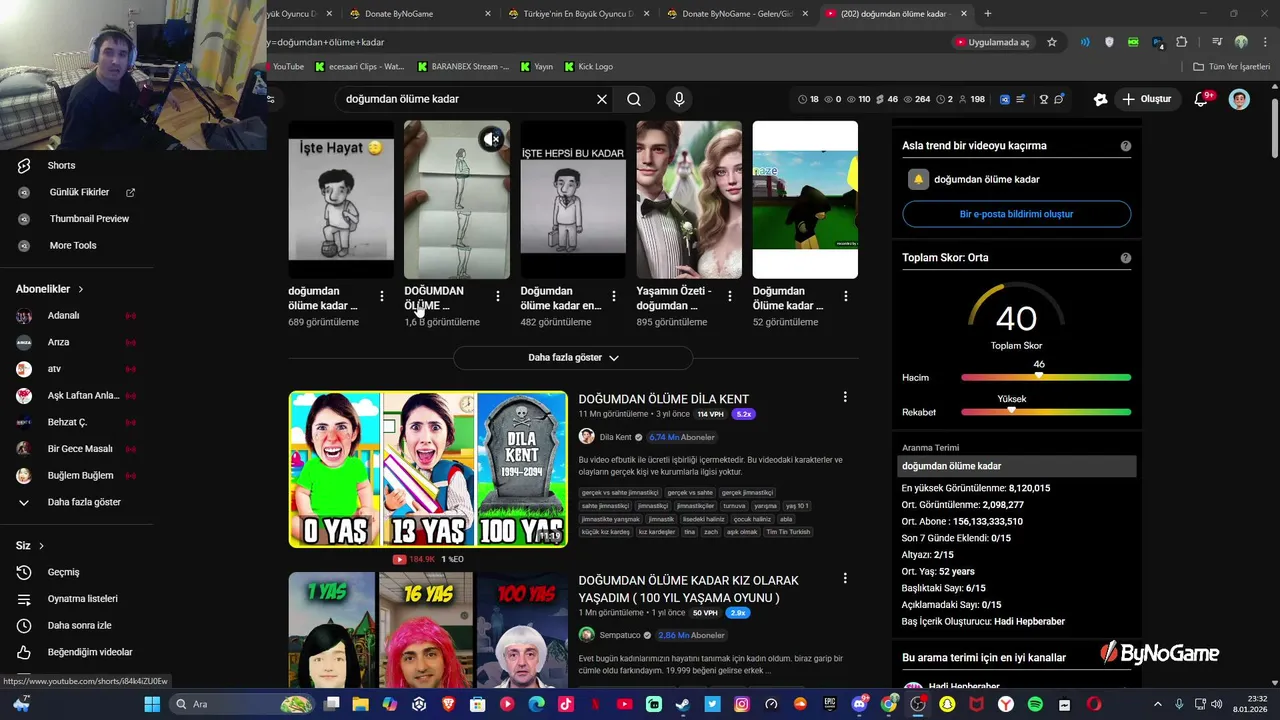Open Thumbnail Preview in the sidebar

click(89, 218)
